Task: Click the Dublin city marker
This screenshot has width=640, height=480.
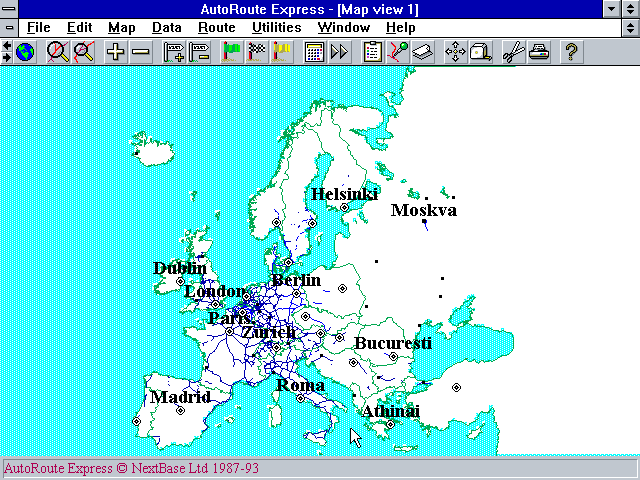Action: click(x=180, y=282)
